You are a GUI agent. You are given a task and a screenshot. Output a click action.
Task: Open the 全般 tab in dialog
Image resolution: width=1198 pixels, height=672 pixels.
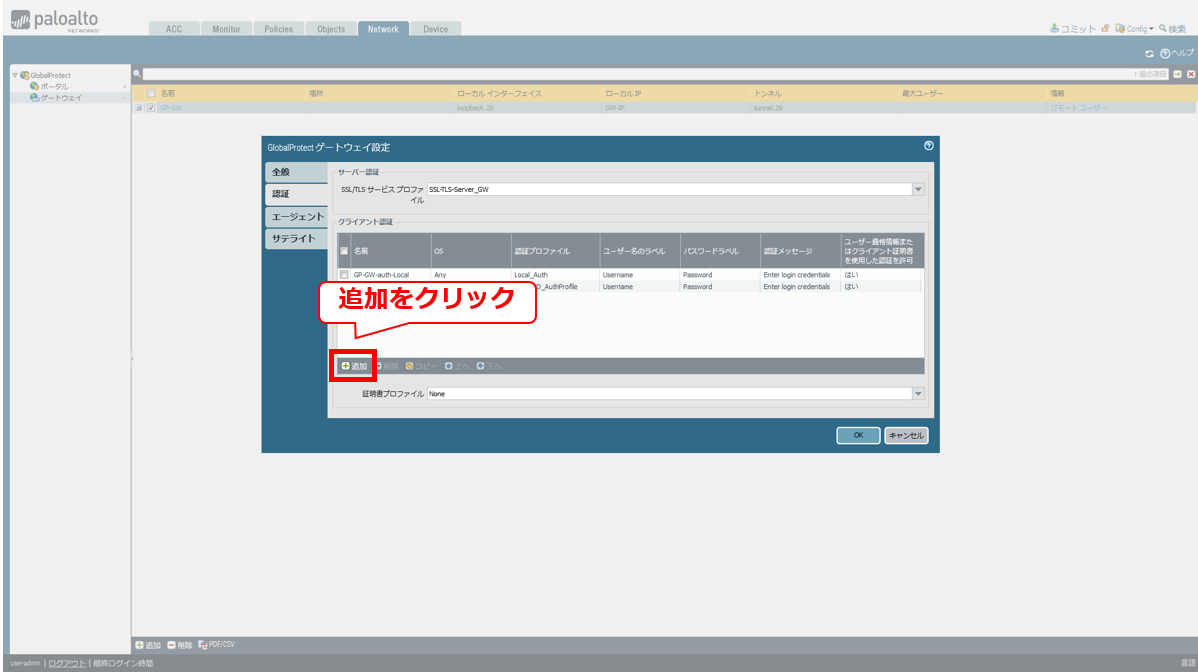[296, 172]
